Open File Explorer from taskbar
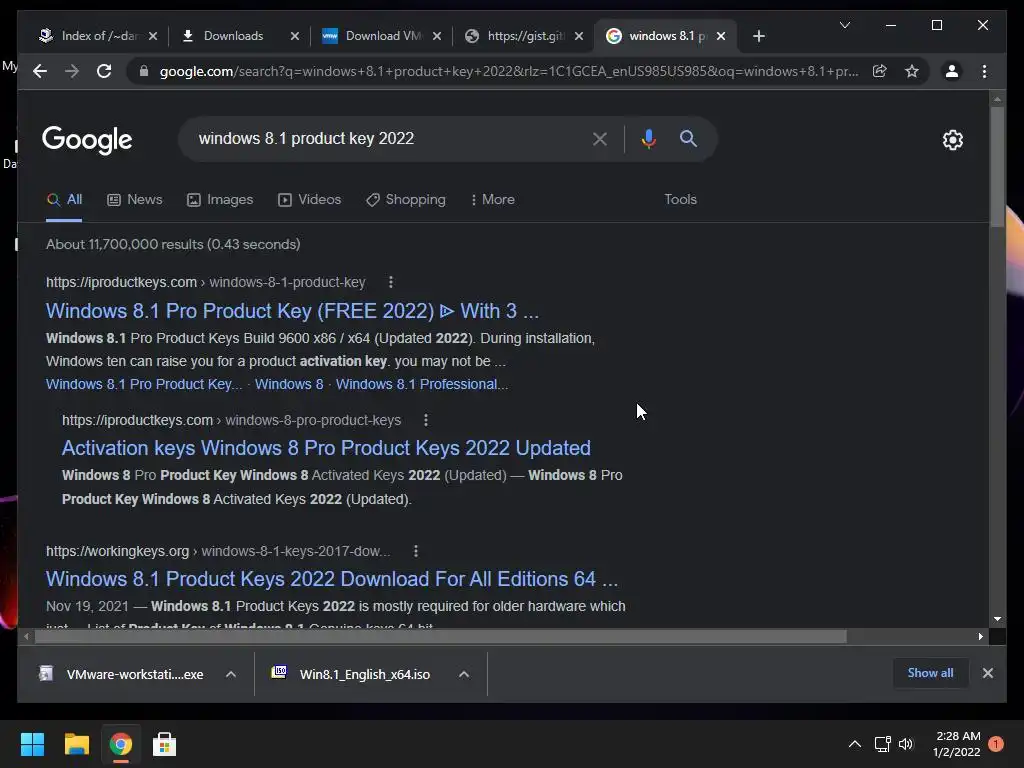Screen dimensions: 1024x768 [76, 744]
